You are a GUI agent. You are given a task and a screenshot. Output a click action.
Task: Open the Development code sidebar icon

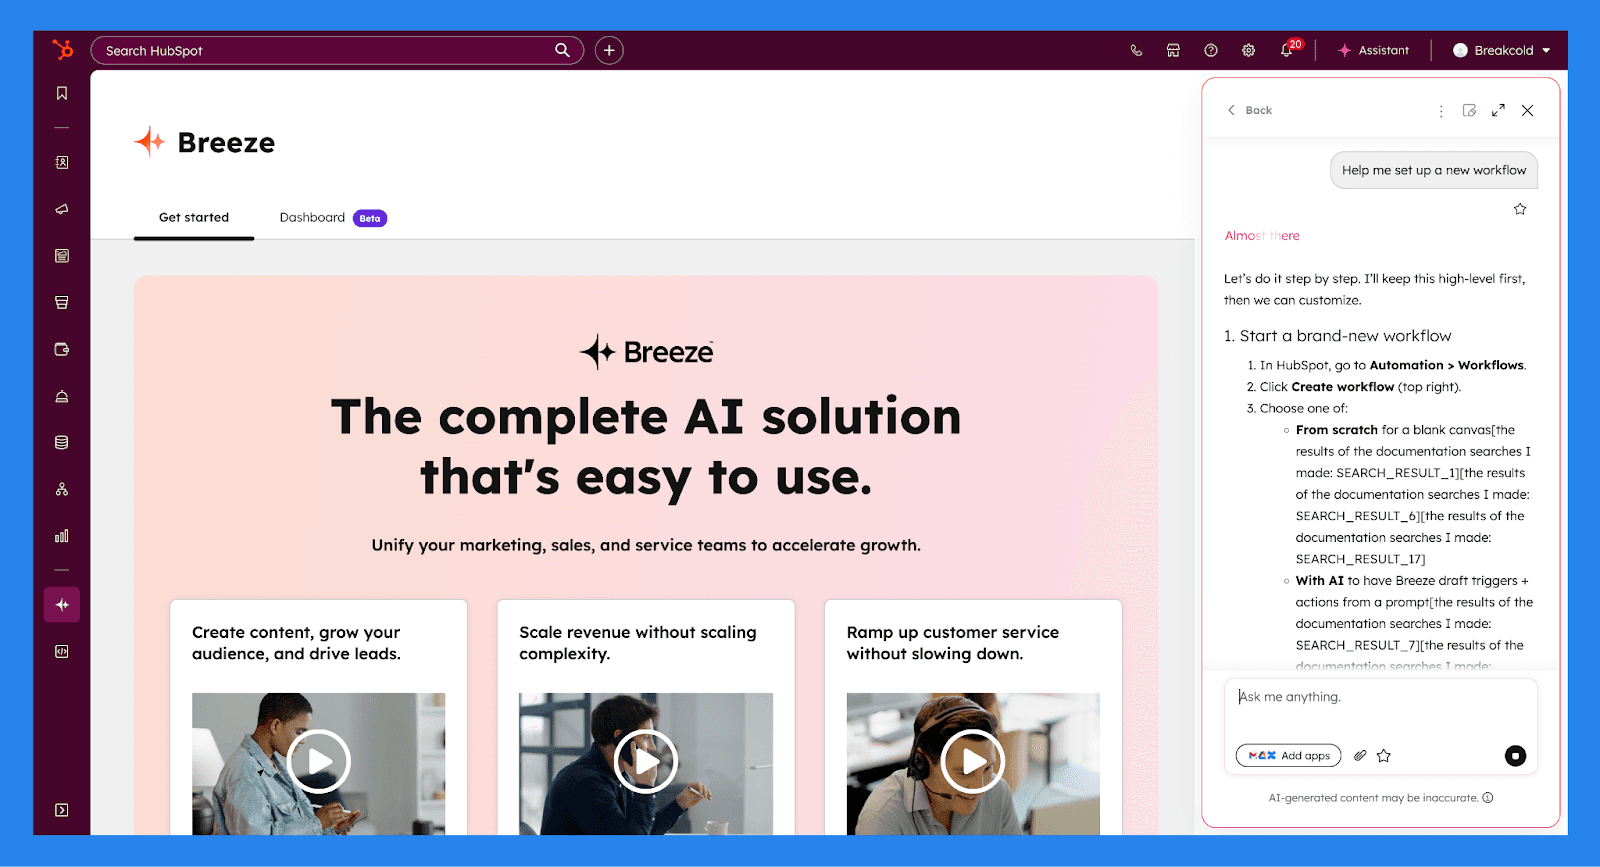point(62,651)
